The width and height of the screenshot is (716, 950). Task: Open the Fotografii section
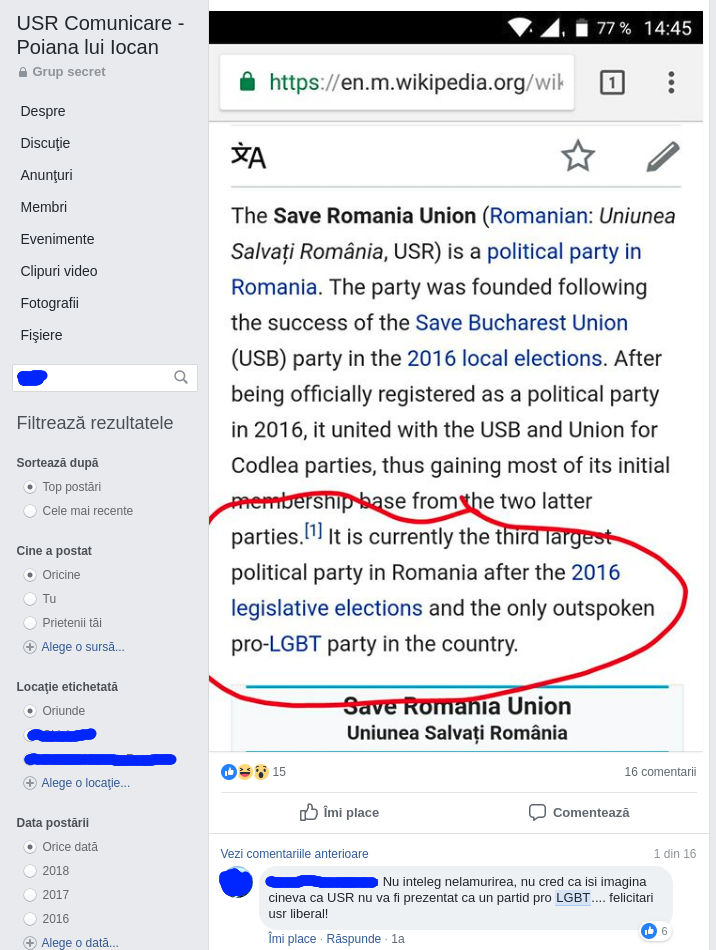tap(49, 303)
